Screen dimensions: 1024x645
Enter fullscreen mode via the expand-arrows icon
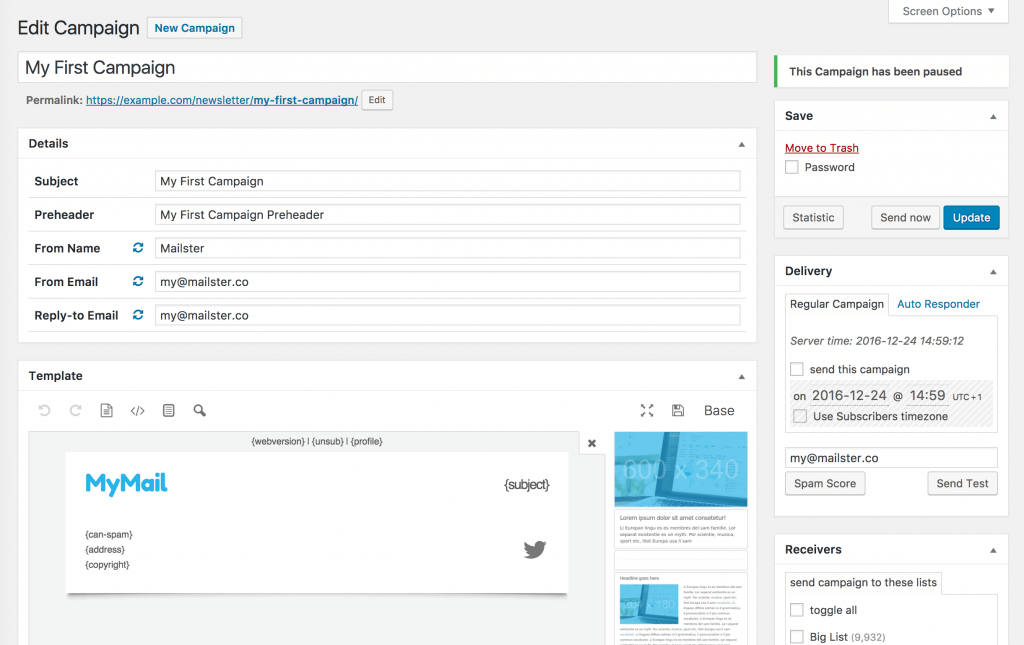(x=646, y=410)
